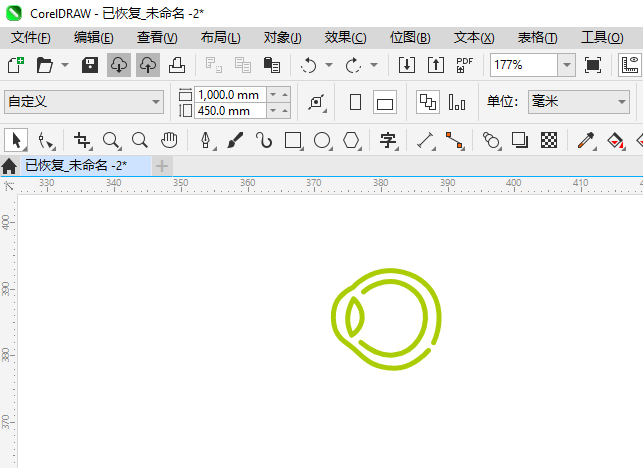Select the Text tool
643x468 pixels.
388,140
